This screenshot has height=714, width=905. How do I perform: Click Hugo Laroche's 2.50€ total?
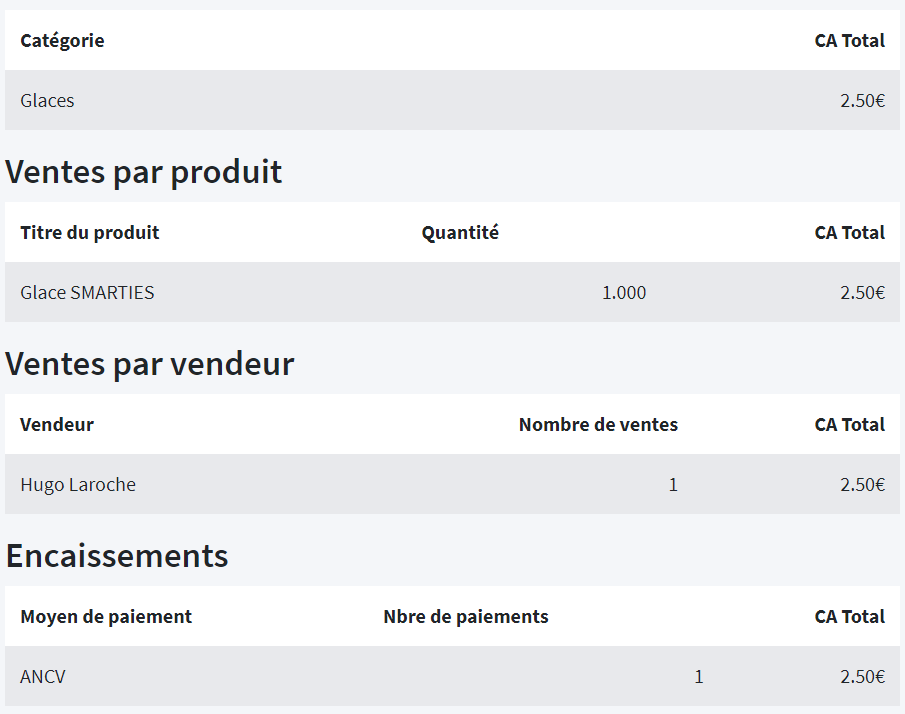click(862, 485)
